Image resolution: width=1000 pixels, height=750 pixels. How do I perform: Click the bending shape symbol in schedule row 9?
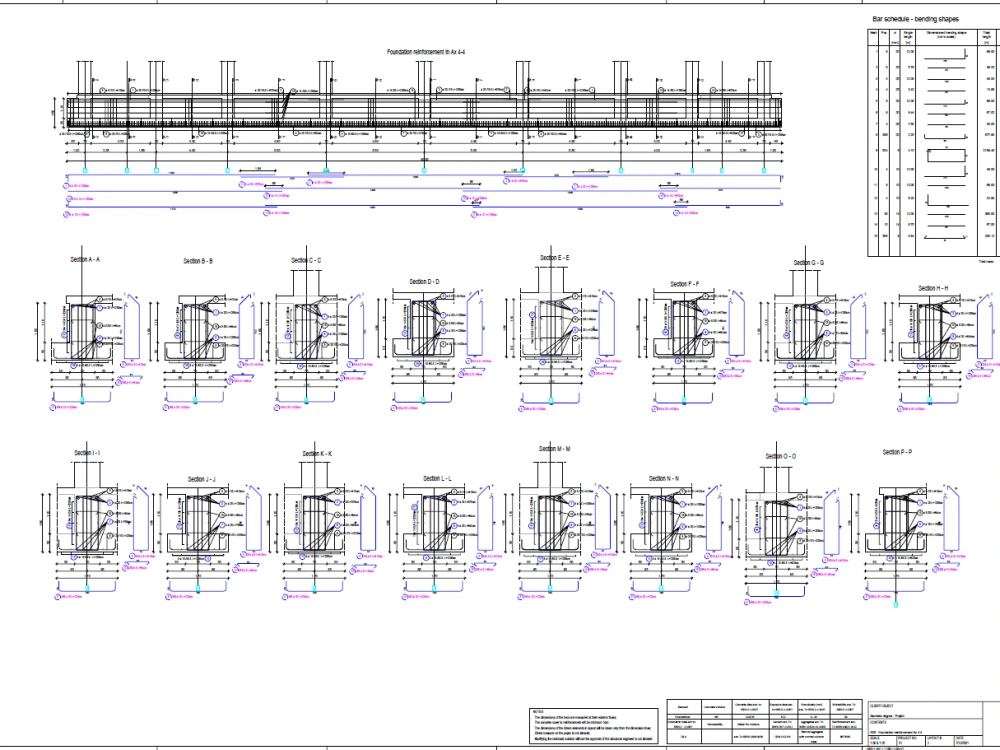(x=947, y=155)
